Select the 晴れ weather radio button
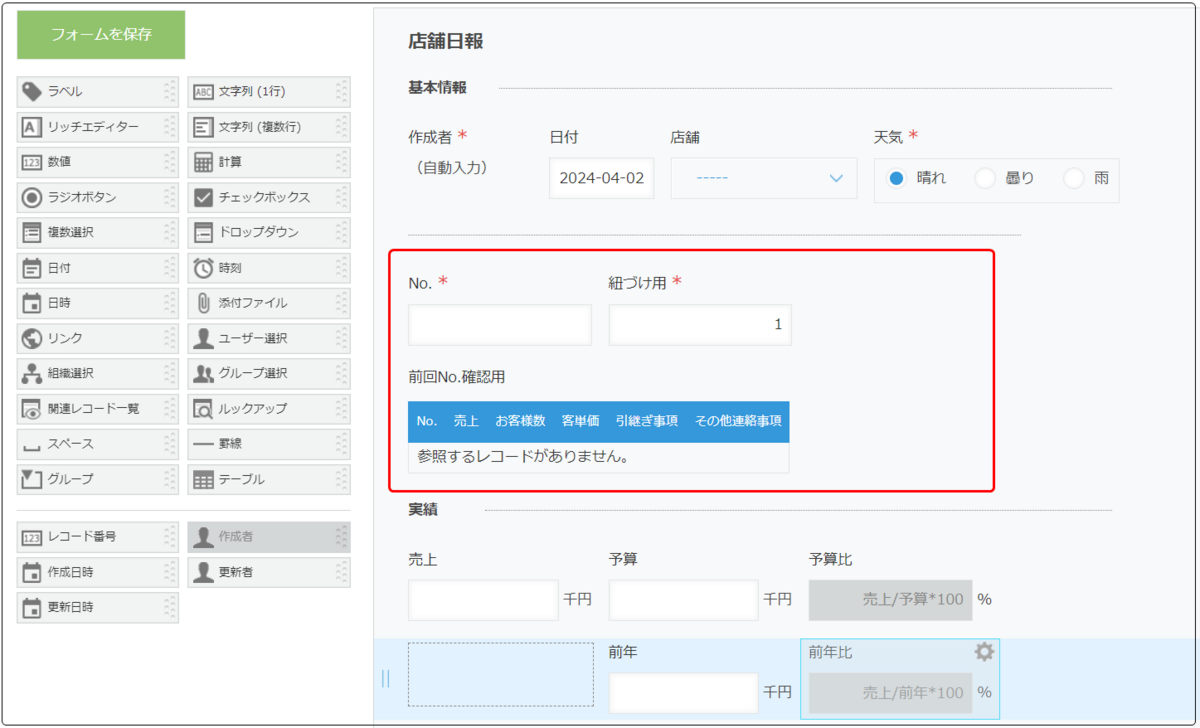 point(896,179)
